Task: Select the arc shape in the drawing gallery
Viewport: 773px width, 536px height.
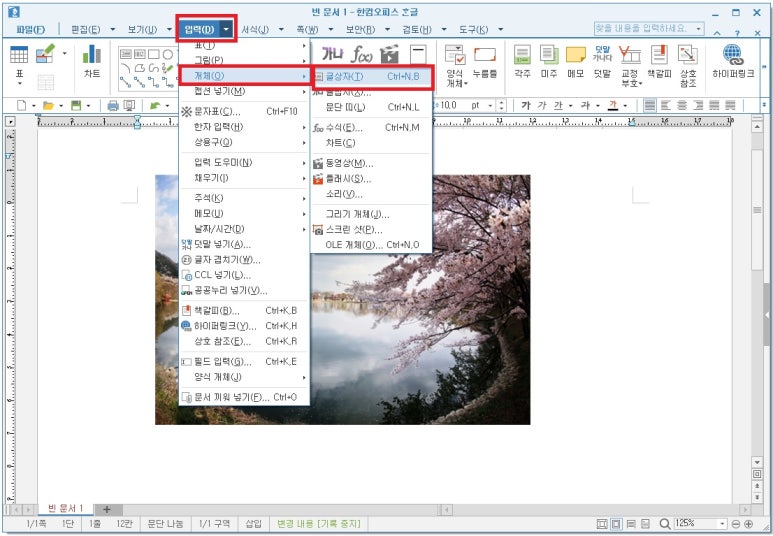Action: click(125, 68)
